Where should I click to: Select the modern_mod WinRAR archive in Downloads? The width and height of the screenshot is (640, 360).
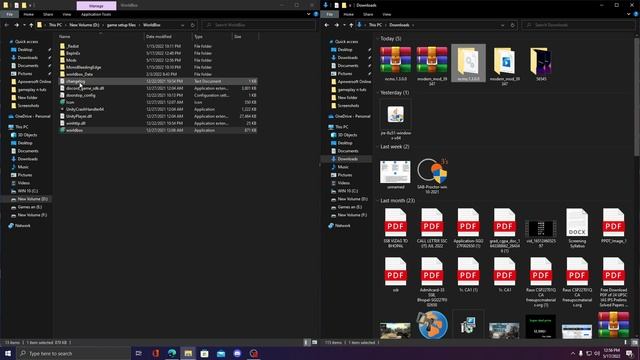(x=432, y=65)
